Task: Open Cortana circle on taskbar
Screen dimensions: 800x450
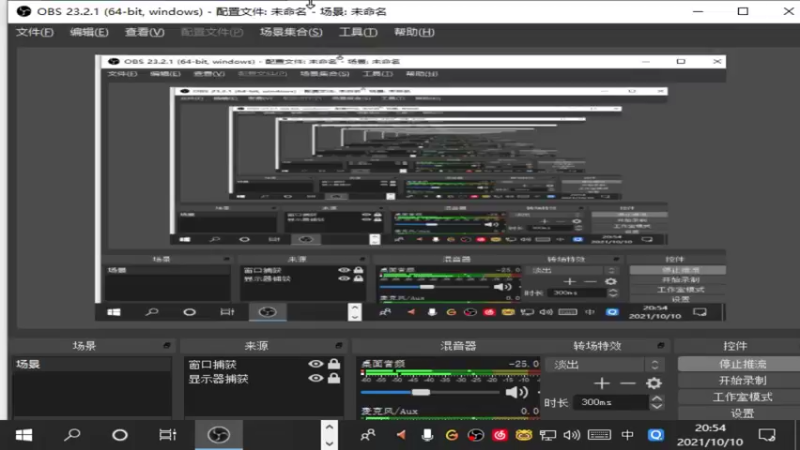Action: click(x=120, y=435)
